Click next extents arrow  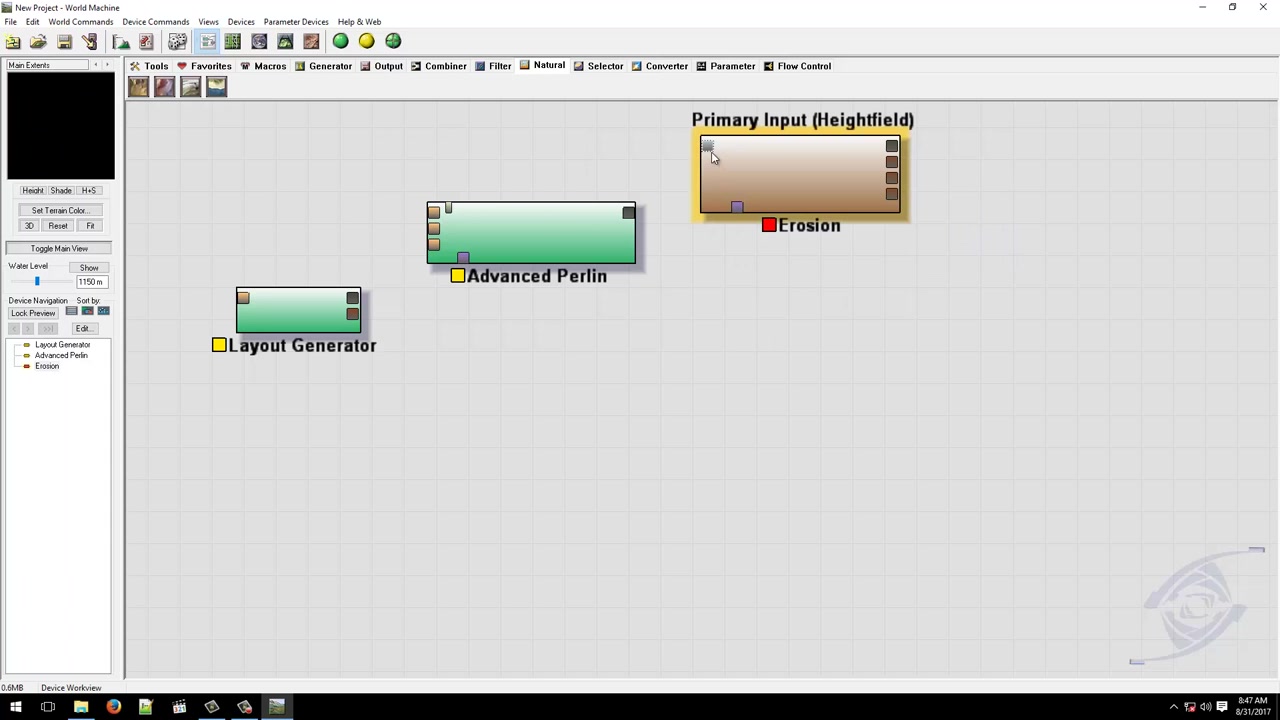[108, 65]
